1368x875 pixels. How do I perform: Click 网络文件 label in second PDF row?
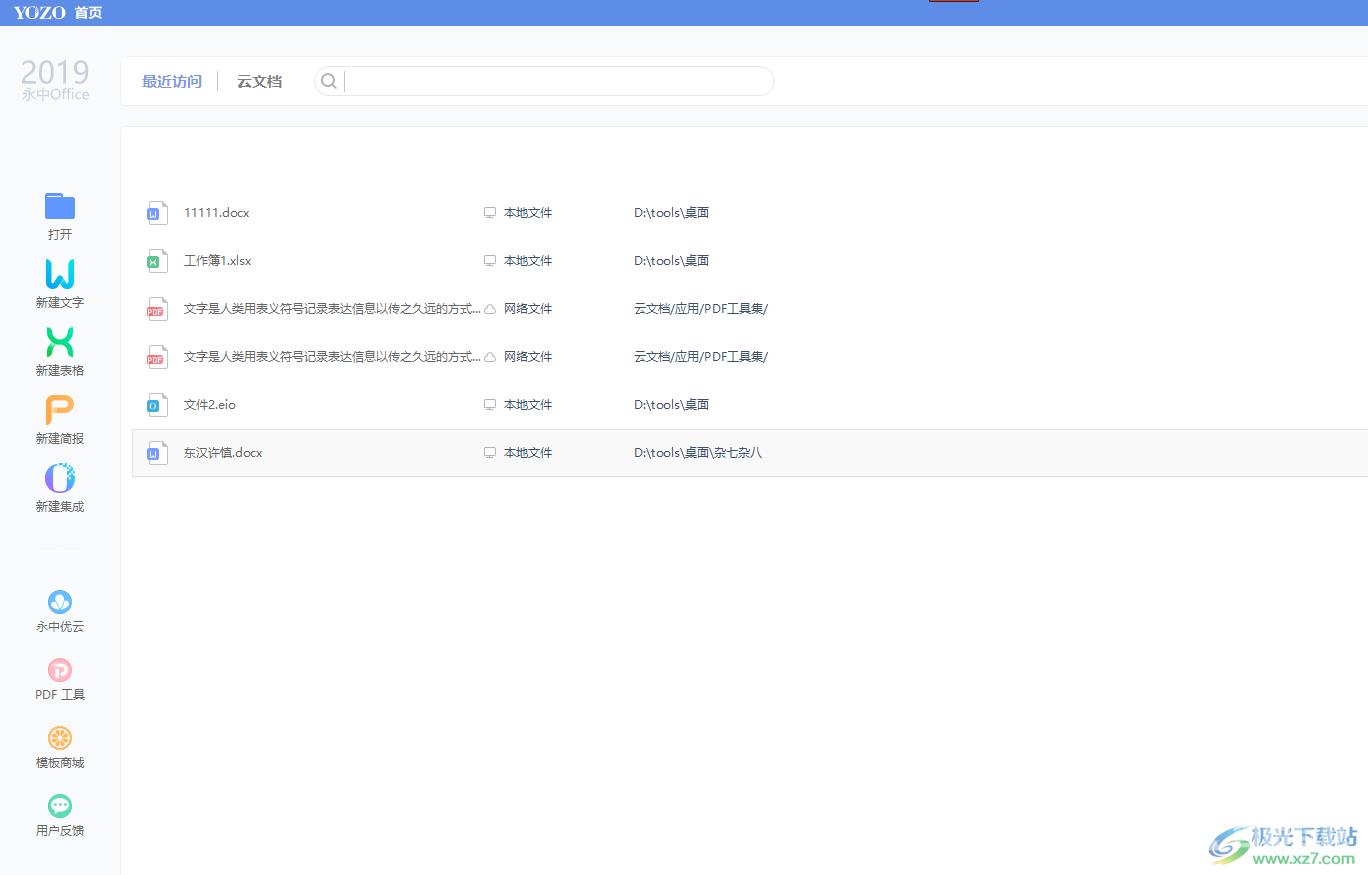(x=528, y=357)
